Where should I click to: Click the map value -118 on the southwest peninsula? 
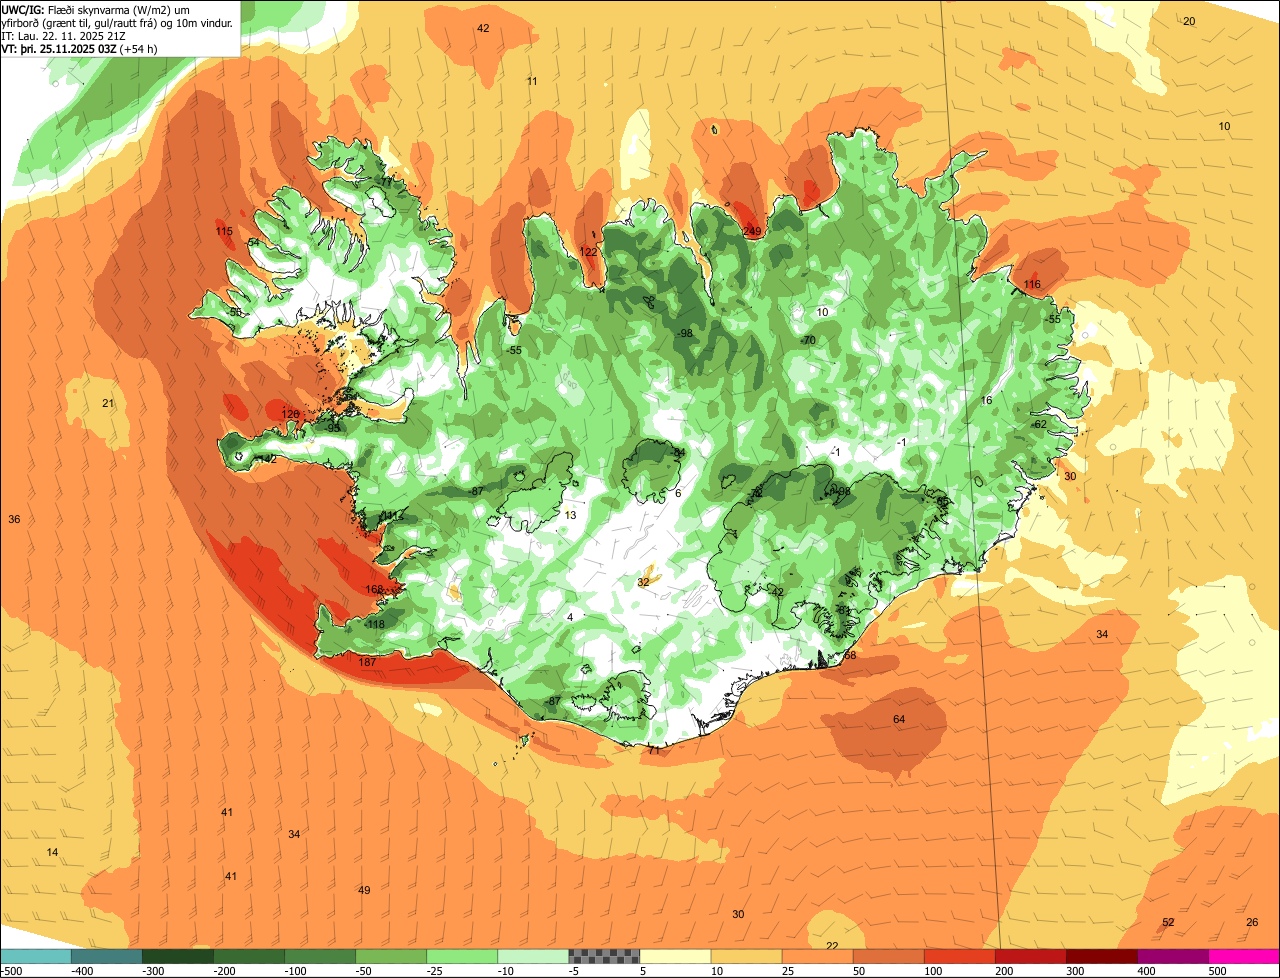pyautogui.click(x=374, y=625)
